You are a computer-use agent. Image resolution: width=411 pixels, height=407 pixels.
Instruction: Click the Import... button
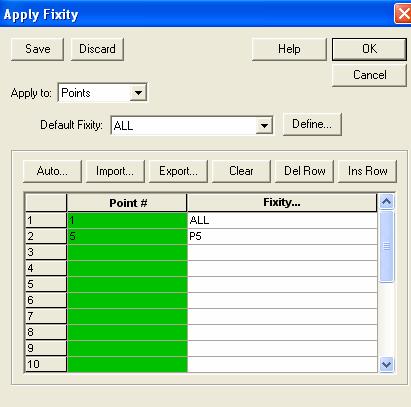pos(115,171)
